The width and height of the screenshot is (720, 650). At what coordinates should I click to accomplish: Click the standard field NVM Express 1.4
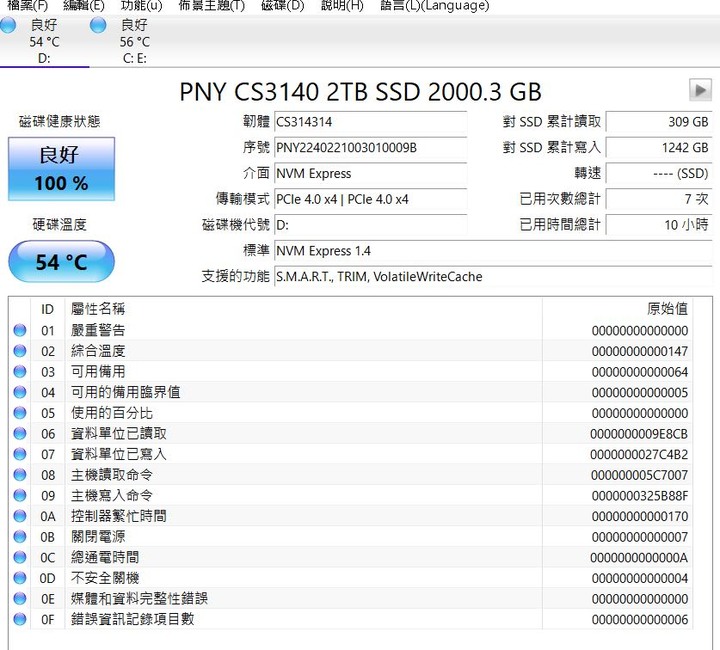(493, 251)
